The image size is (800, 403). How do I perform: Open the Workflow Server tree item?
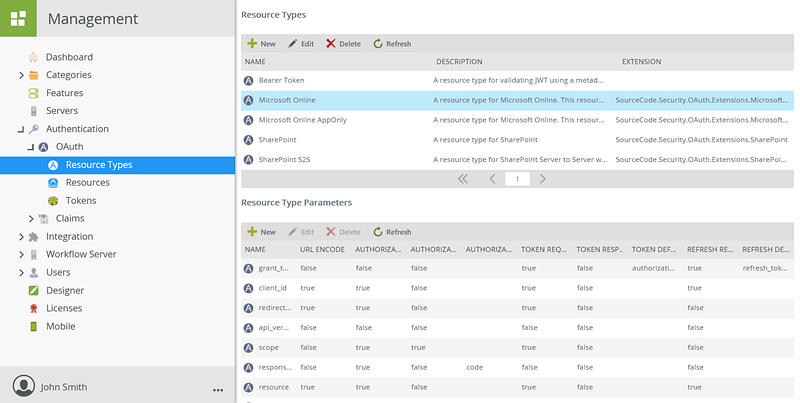coord(81,255)
